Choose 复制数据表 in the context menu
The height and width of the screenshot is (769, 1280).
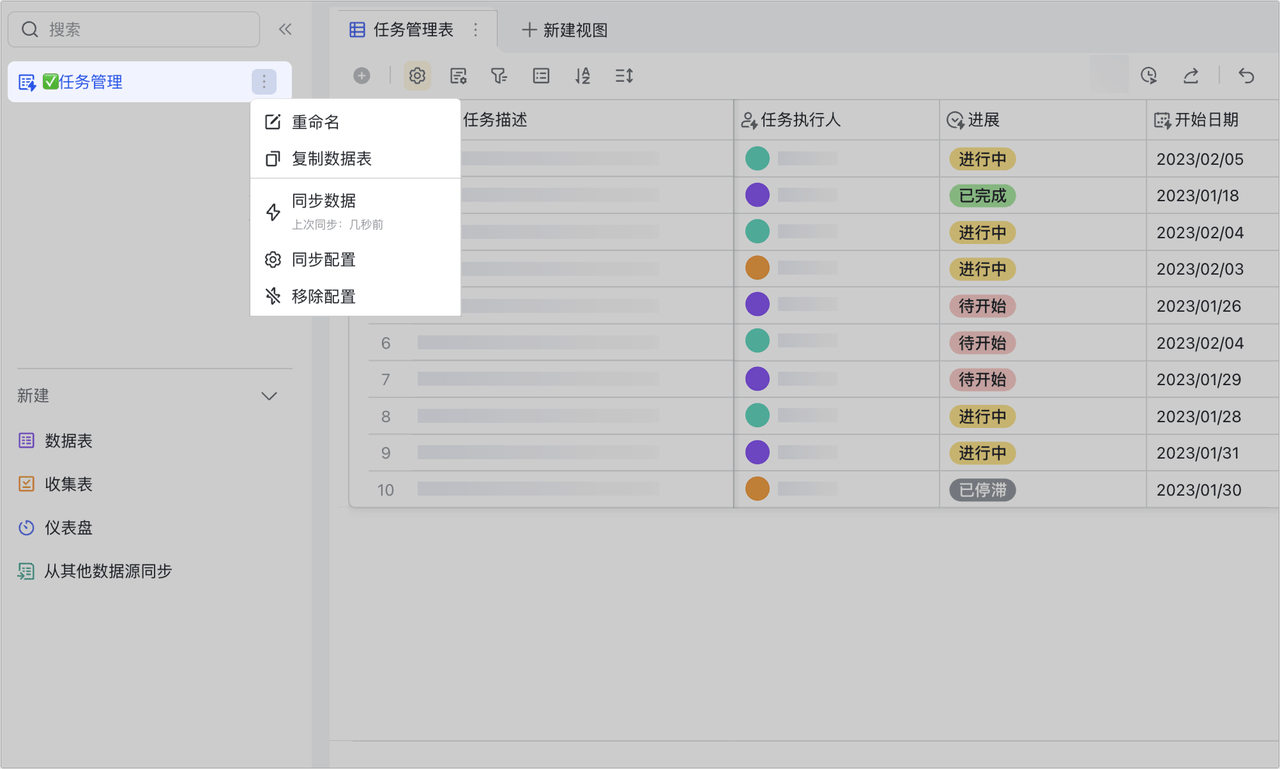tap(331, 159)
